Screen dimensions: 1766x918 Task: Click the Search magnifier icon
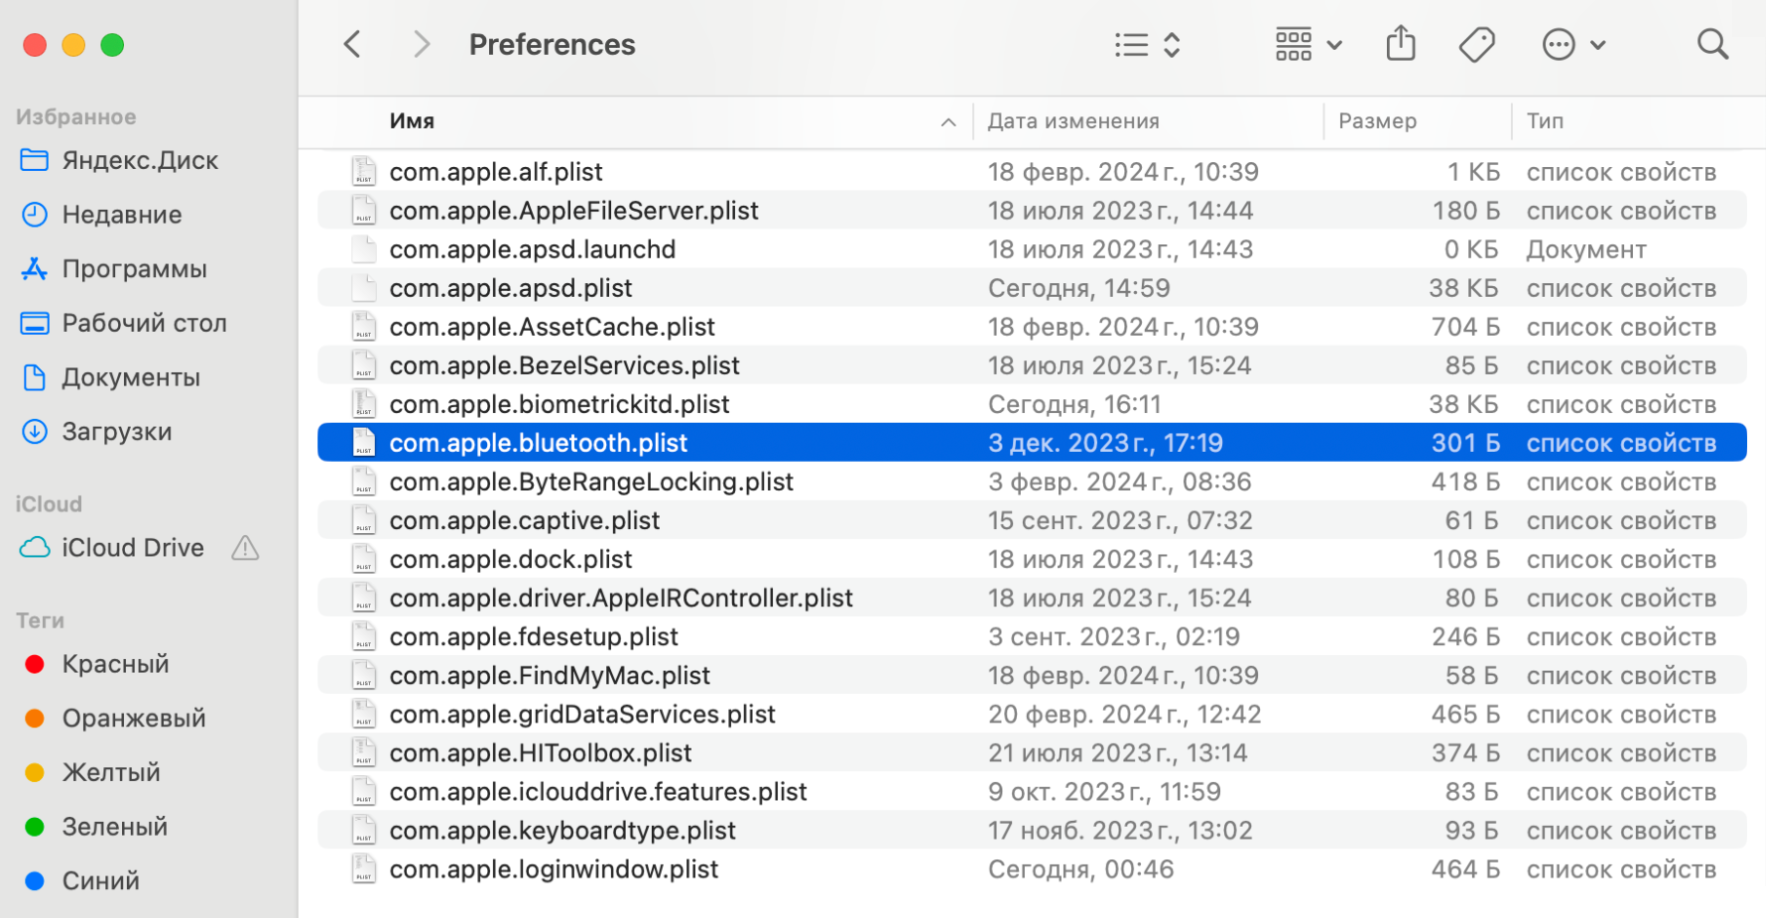point(1712,44)
